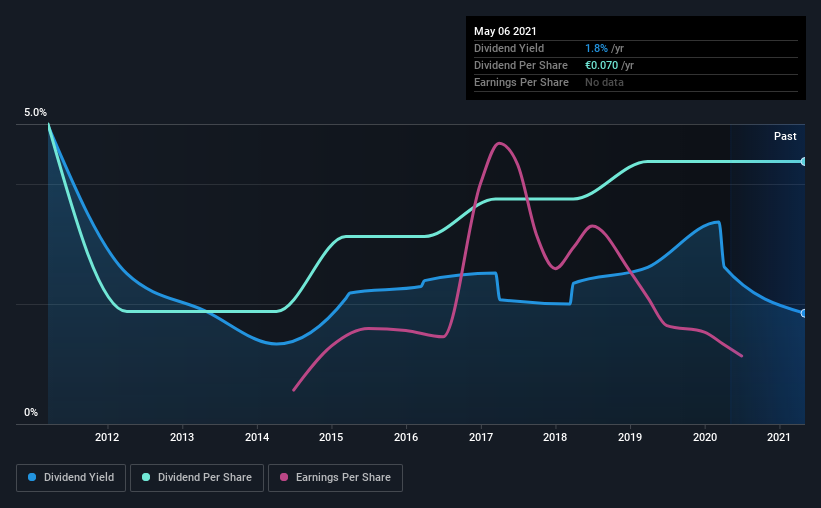Click the 1.8% dividend yield value
821x508 pixels.
pos(596,48)
